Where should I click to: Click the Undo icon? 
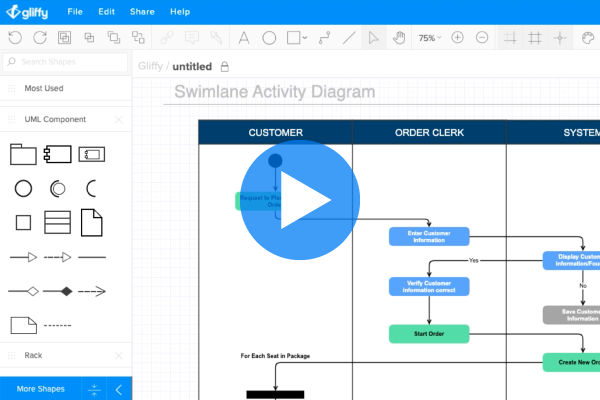click(x=15, y=38)
